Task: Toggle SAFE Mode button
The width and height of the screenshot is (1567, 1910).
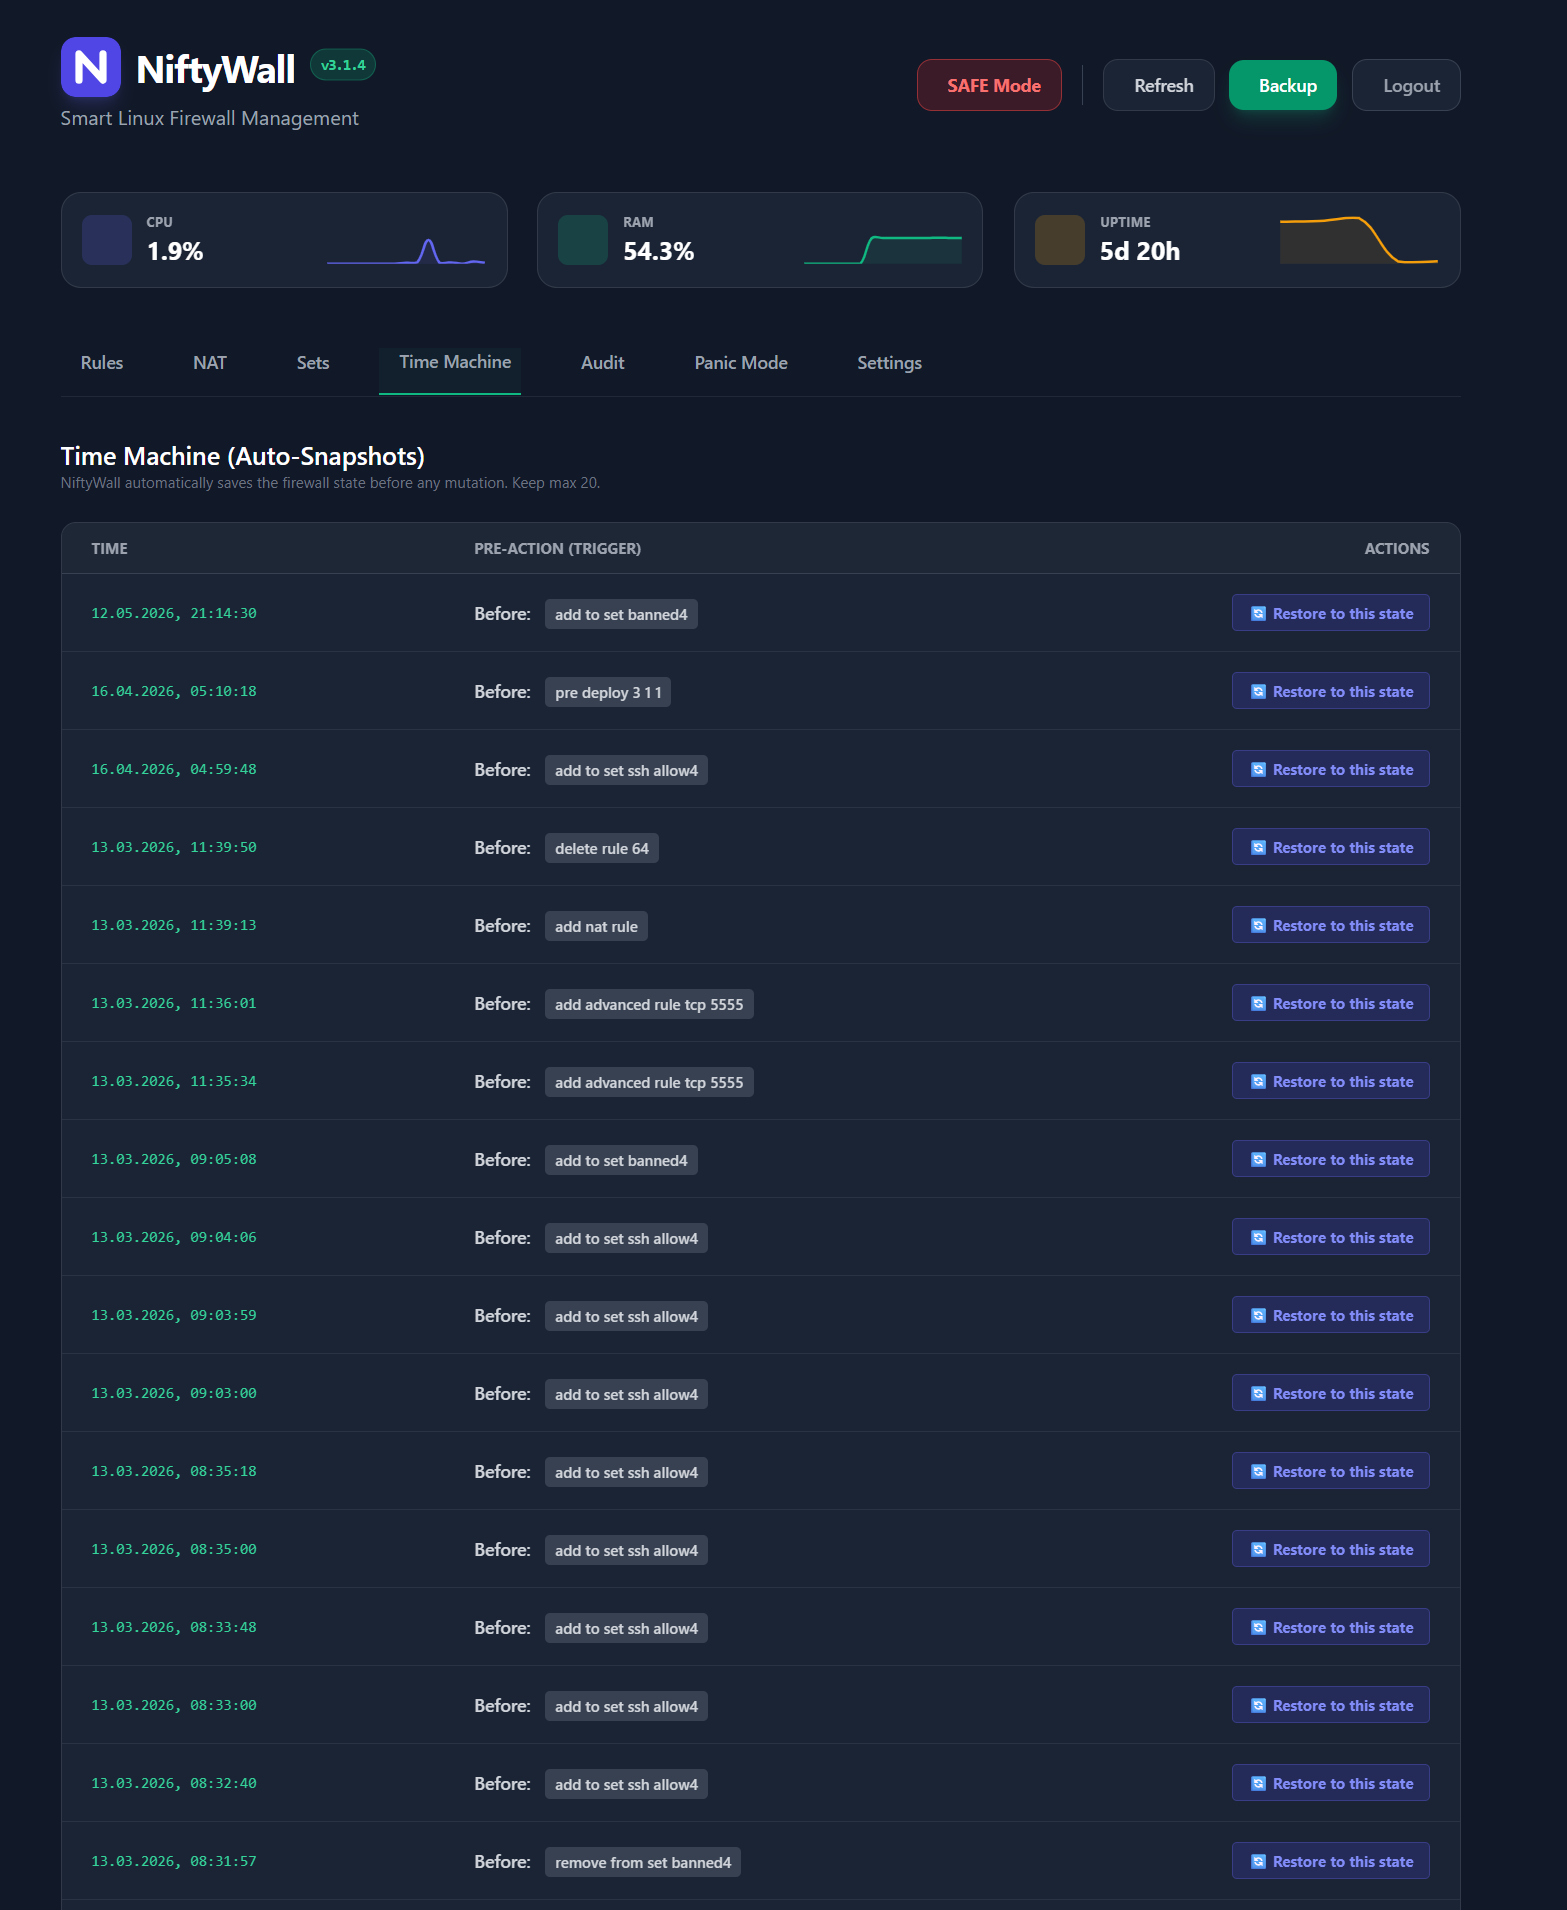Action: (989, 85)
